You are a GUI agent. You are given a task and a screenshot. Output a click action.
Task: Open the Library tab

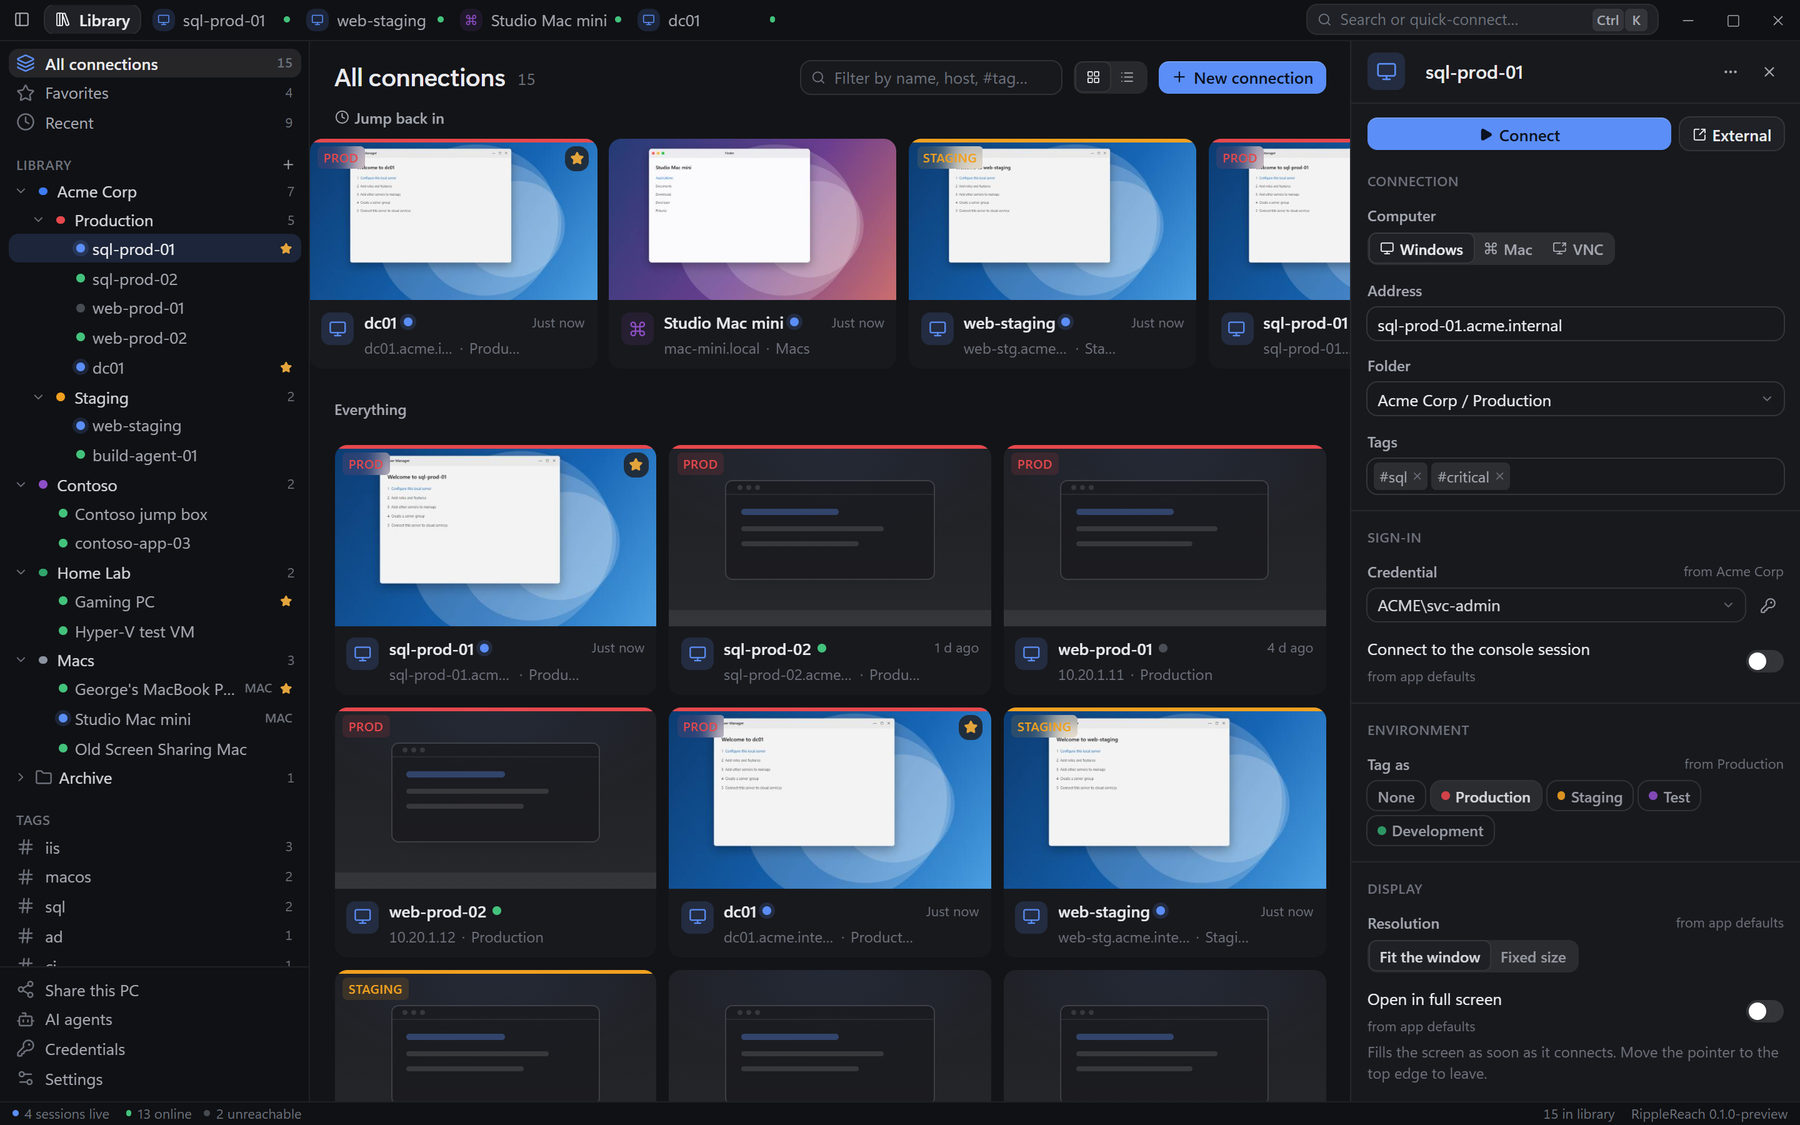(x=92, y=20)
